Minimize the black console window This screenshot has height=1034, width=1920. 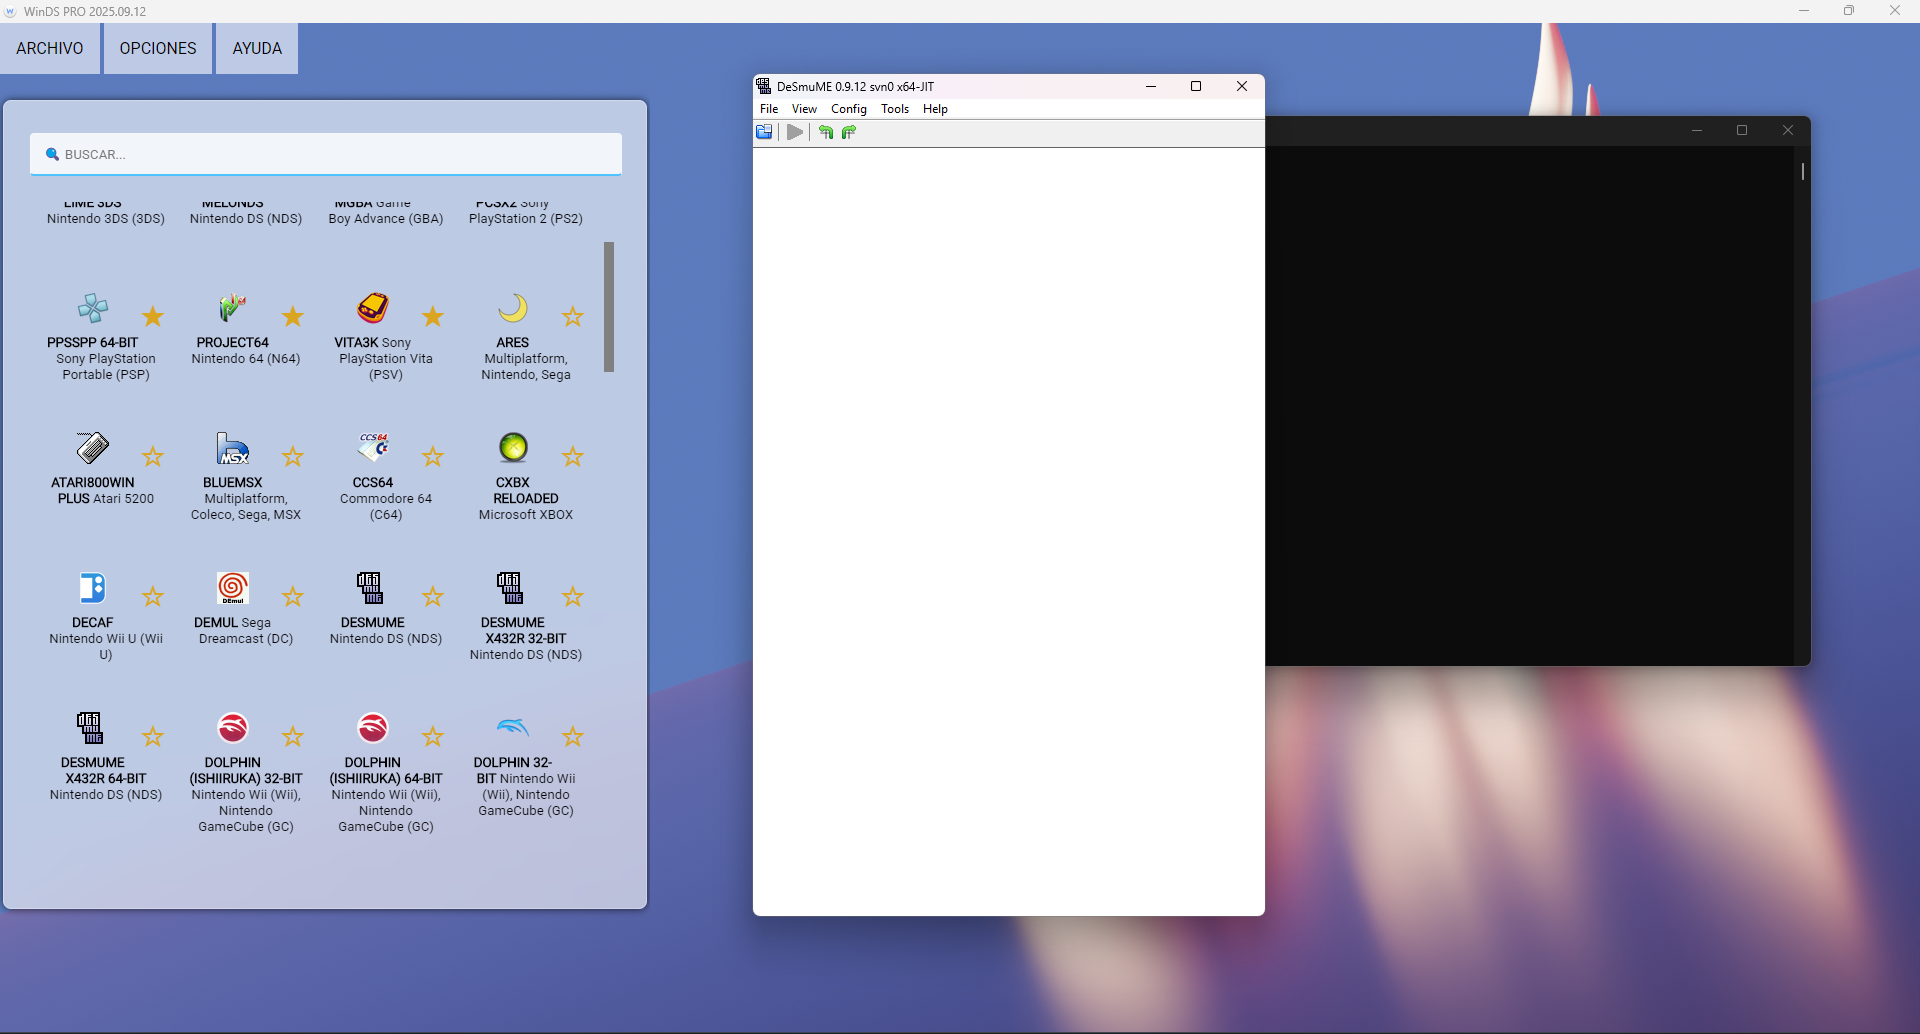(x=1697, y=130)
